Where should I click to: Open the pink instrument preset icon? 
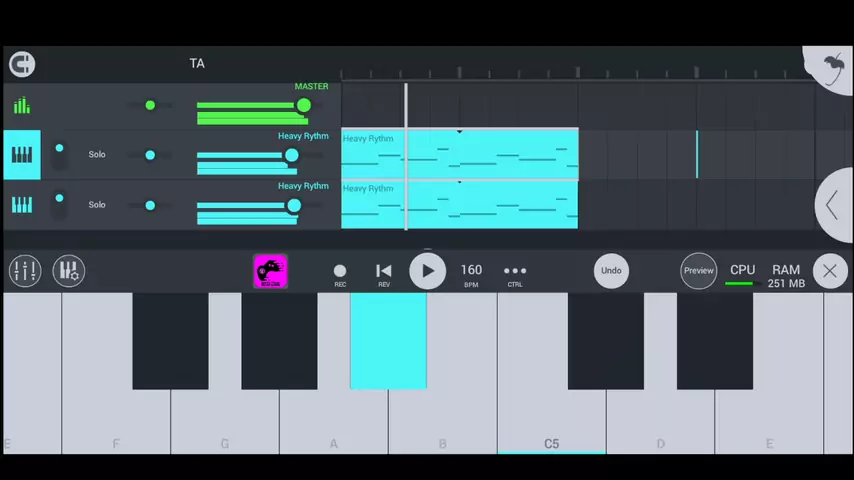point(270,271)
